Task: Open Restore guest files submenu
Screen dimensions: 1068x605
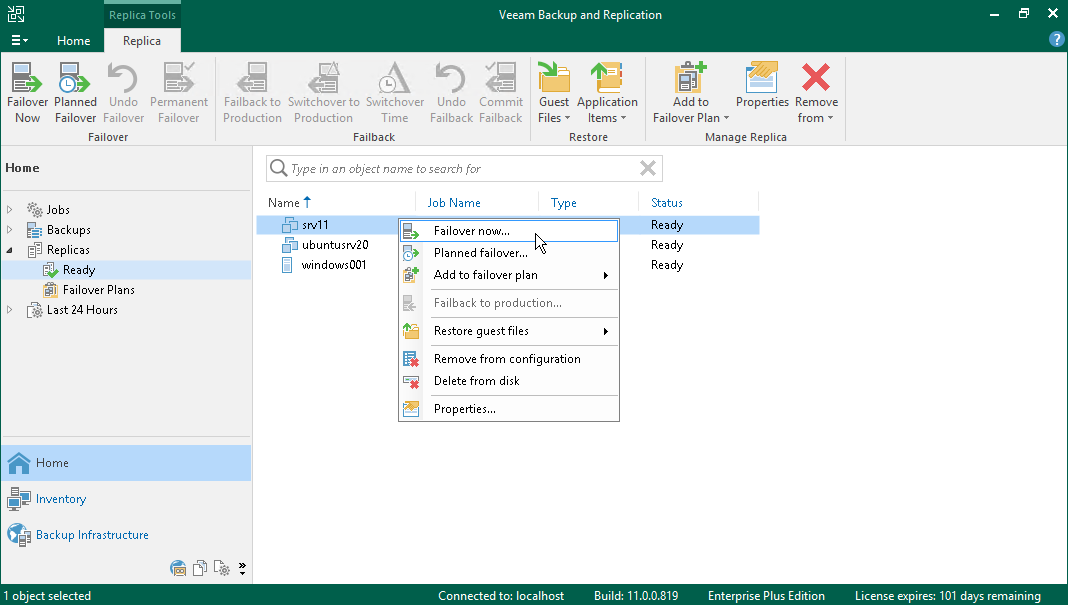Action: tap(509, 330)
